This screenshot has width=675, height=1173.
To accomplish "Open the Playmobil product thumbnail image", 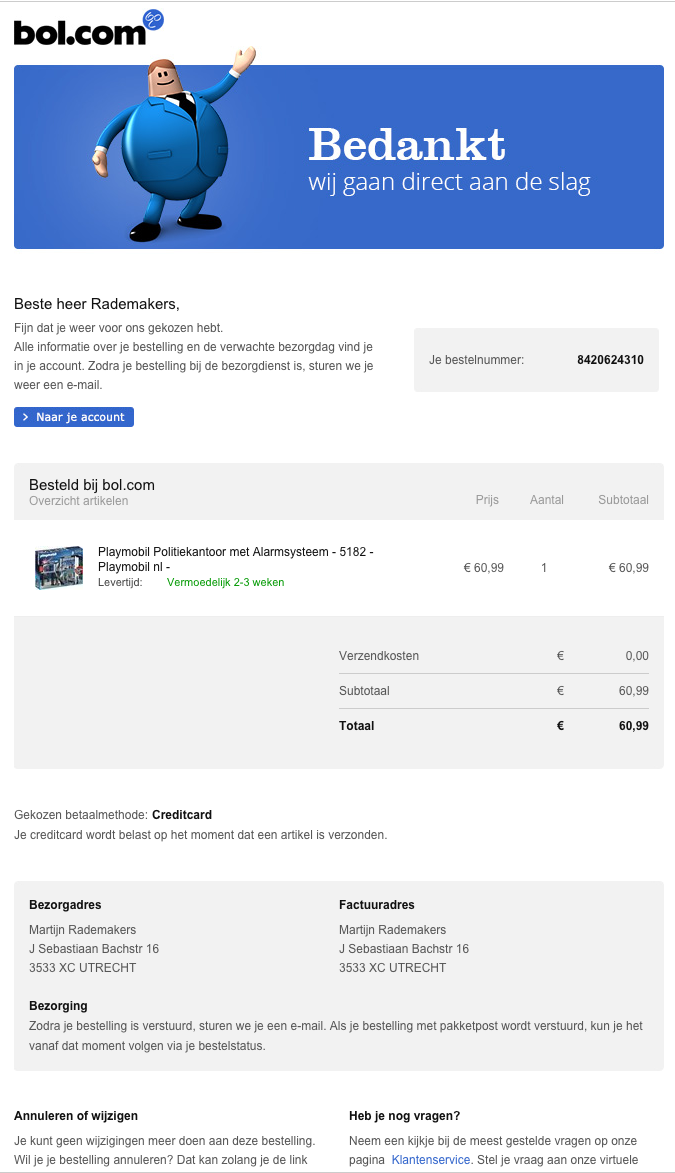I will tap(59, 567).
